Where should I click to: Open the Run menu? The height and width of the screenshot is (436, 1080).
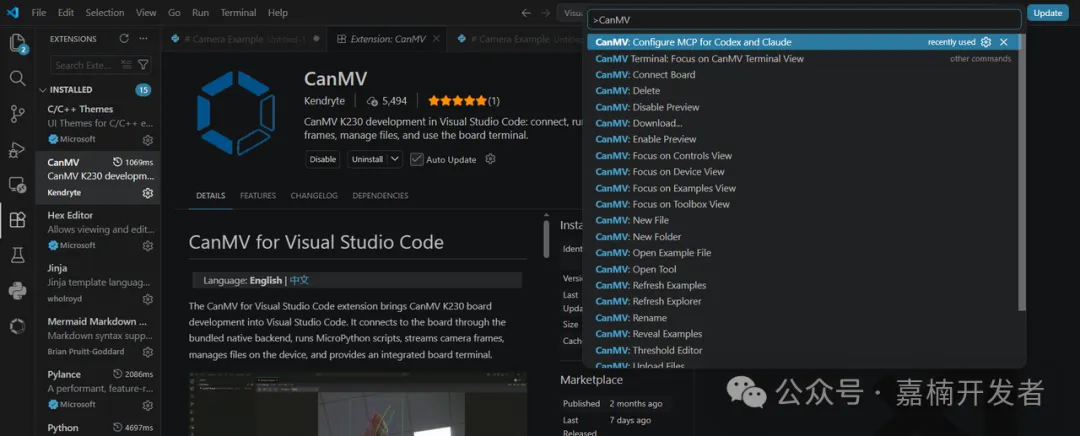pyautogui.click(x=200, y=12)
